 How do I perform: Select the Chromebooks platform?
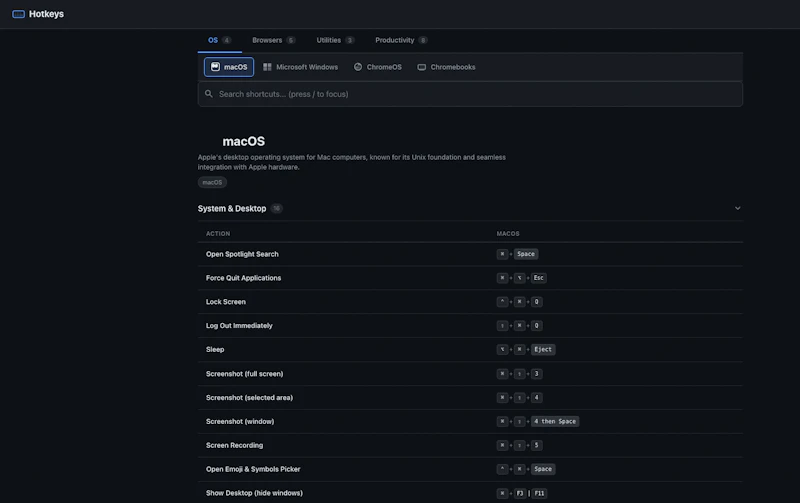click(x=446, y=67)
